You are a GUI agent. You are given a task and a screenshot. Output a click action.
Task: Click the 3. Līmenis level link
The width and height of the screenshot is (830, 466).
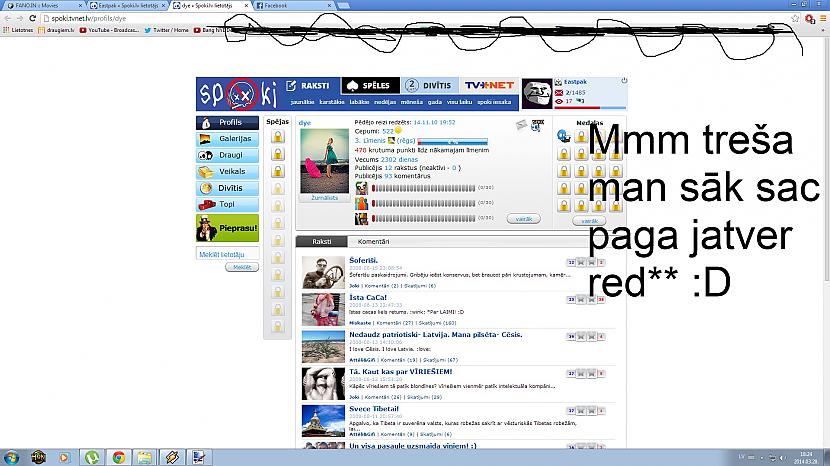[370, 141]
